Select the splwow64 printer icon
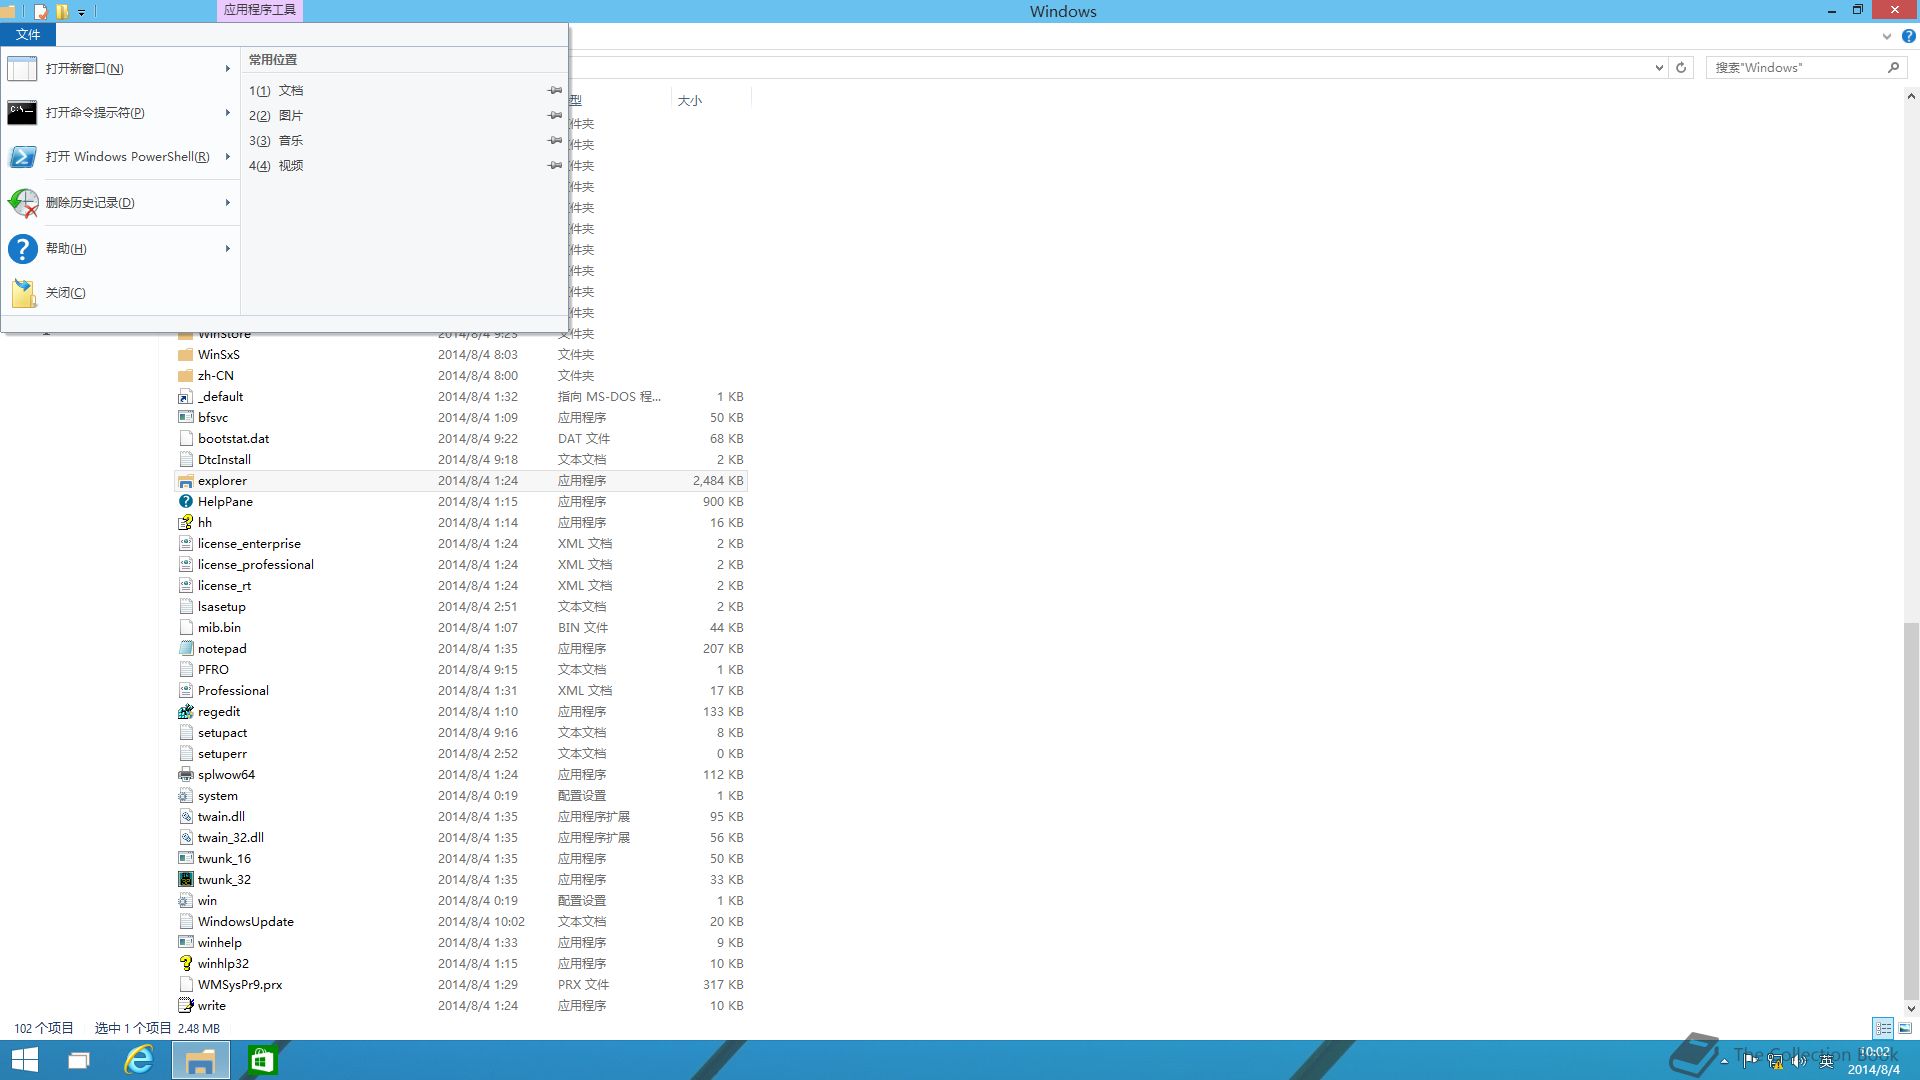This screenshot has width=1920, height=1080. click(x=186, y=775)
